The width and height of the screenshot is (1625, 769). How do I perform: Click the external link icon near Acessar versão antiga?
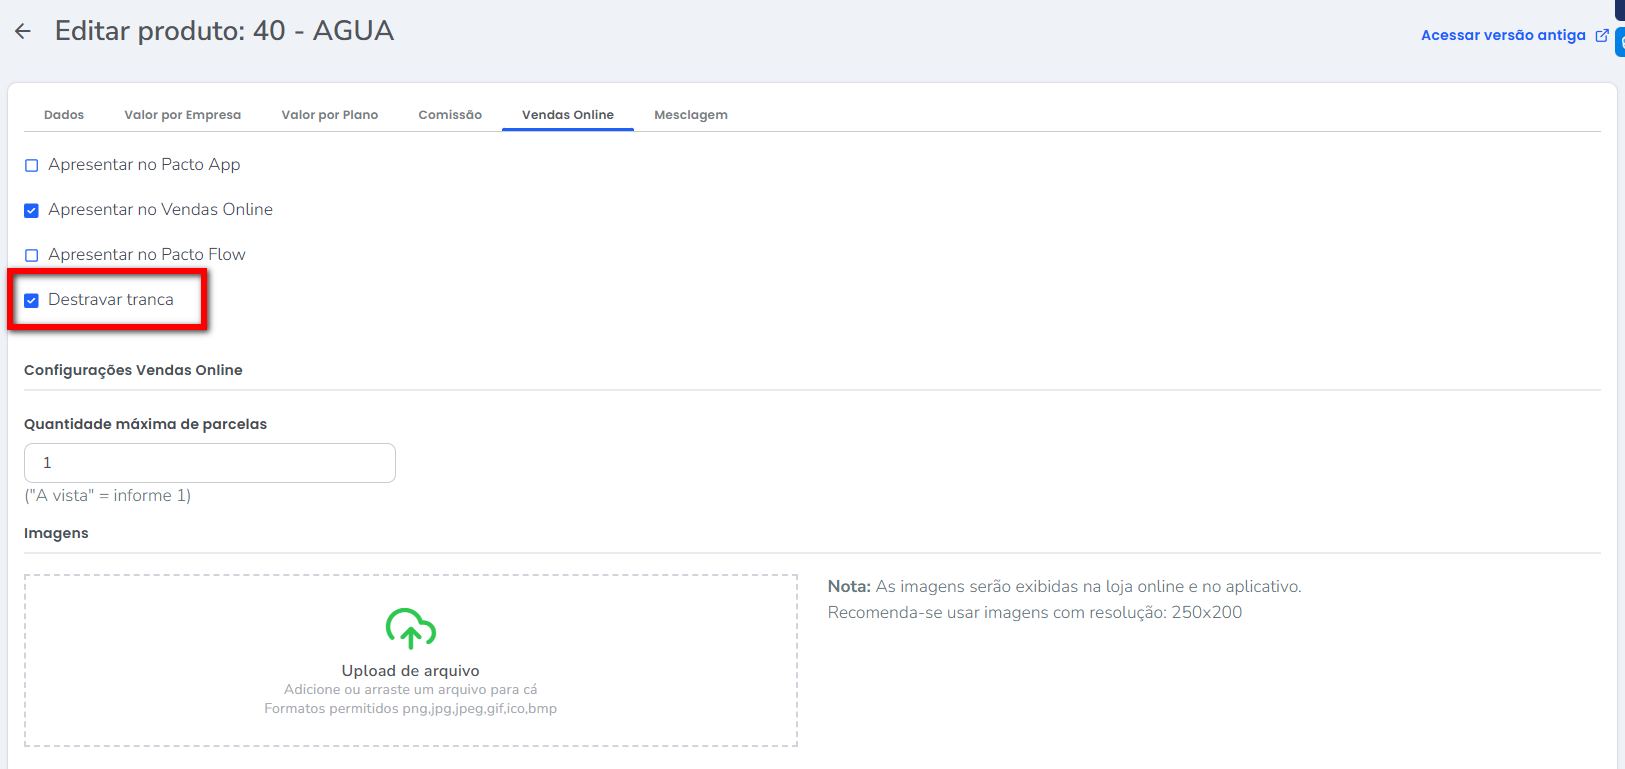pyautogui.click(x=1601, y=35)
